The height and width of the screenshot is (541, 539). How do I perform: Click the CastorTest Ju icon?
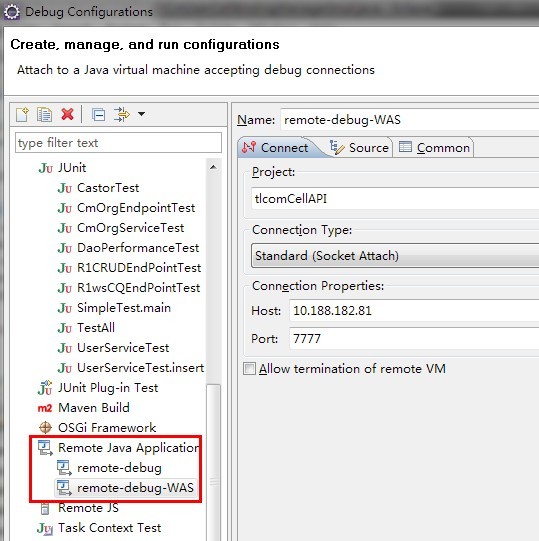click(x=65, y=188)
